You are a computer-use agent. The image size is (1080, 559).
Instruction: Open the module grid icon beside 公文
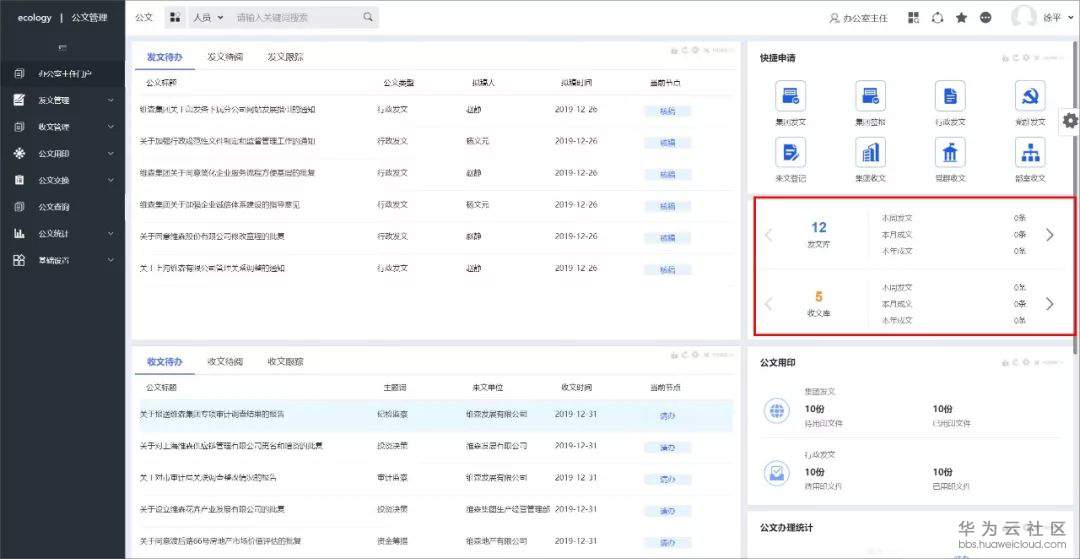175,17
